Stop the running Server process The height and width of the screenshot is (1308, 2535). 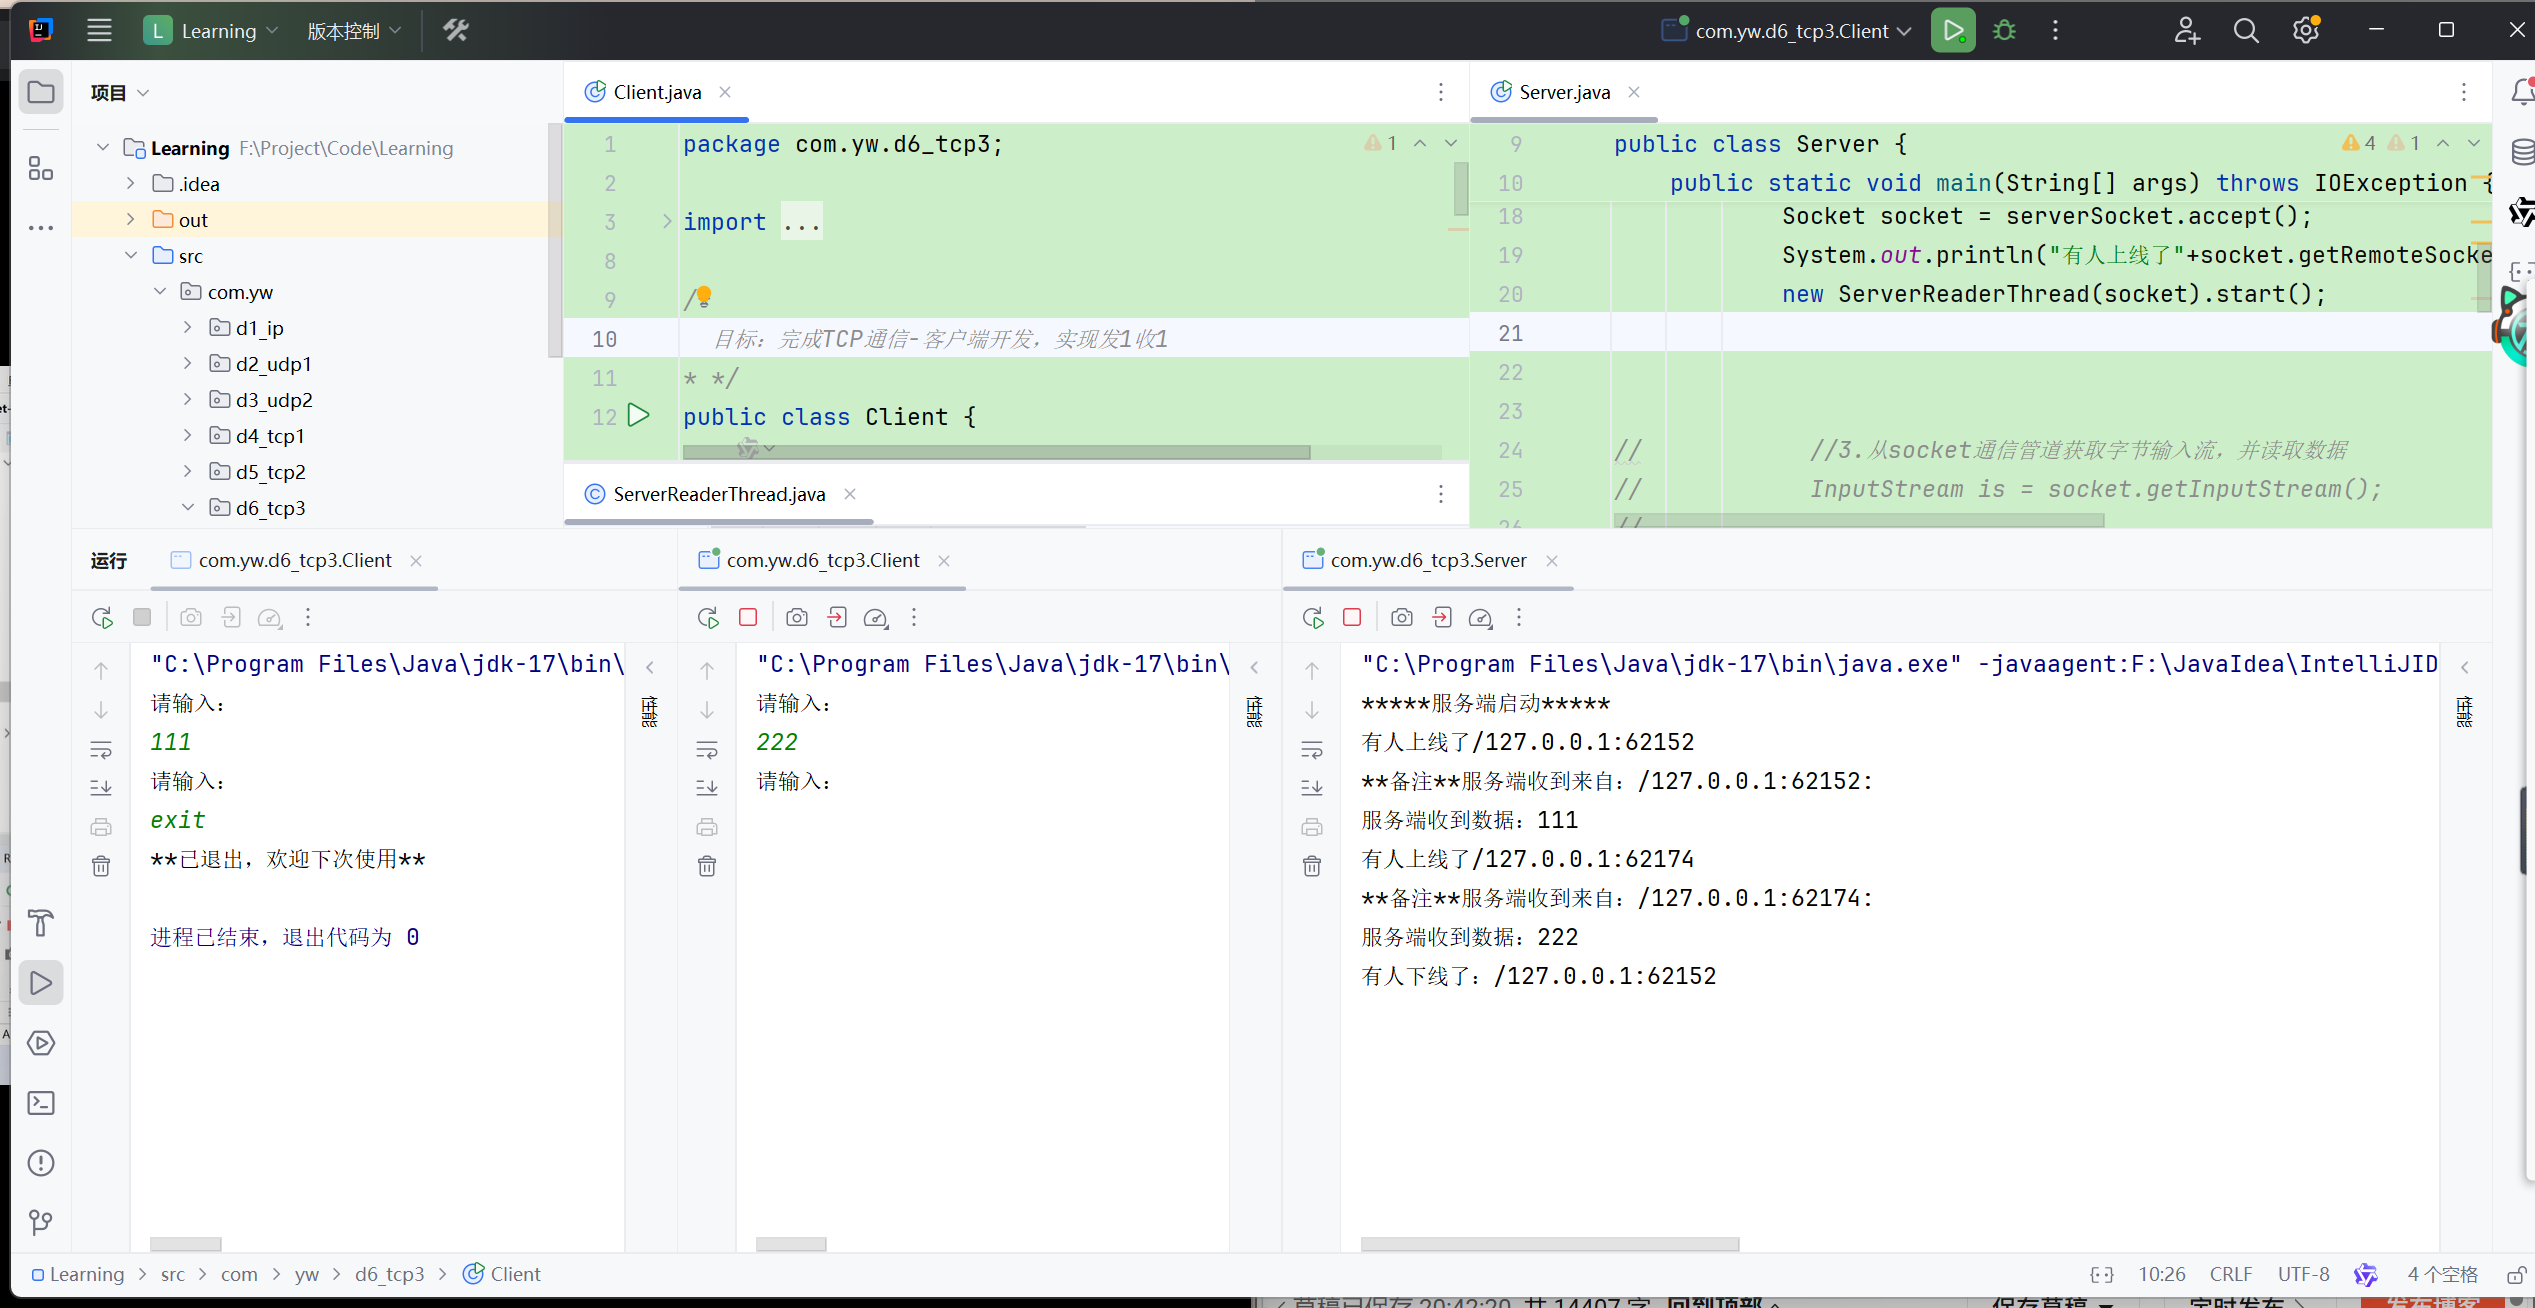1352,618
